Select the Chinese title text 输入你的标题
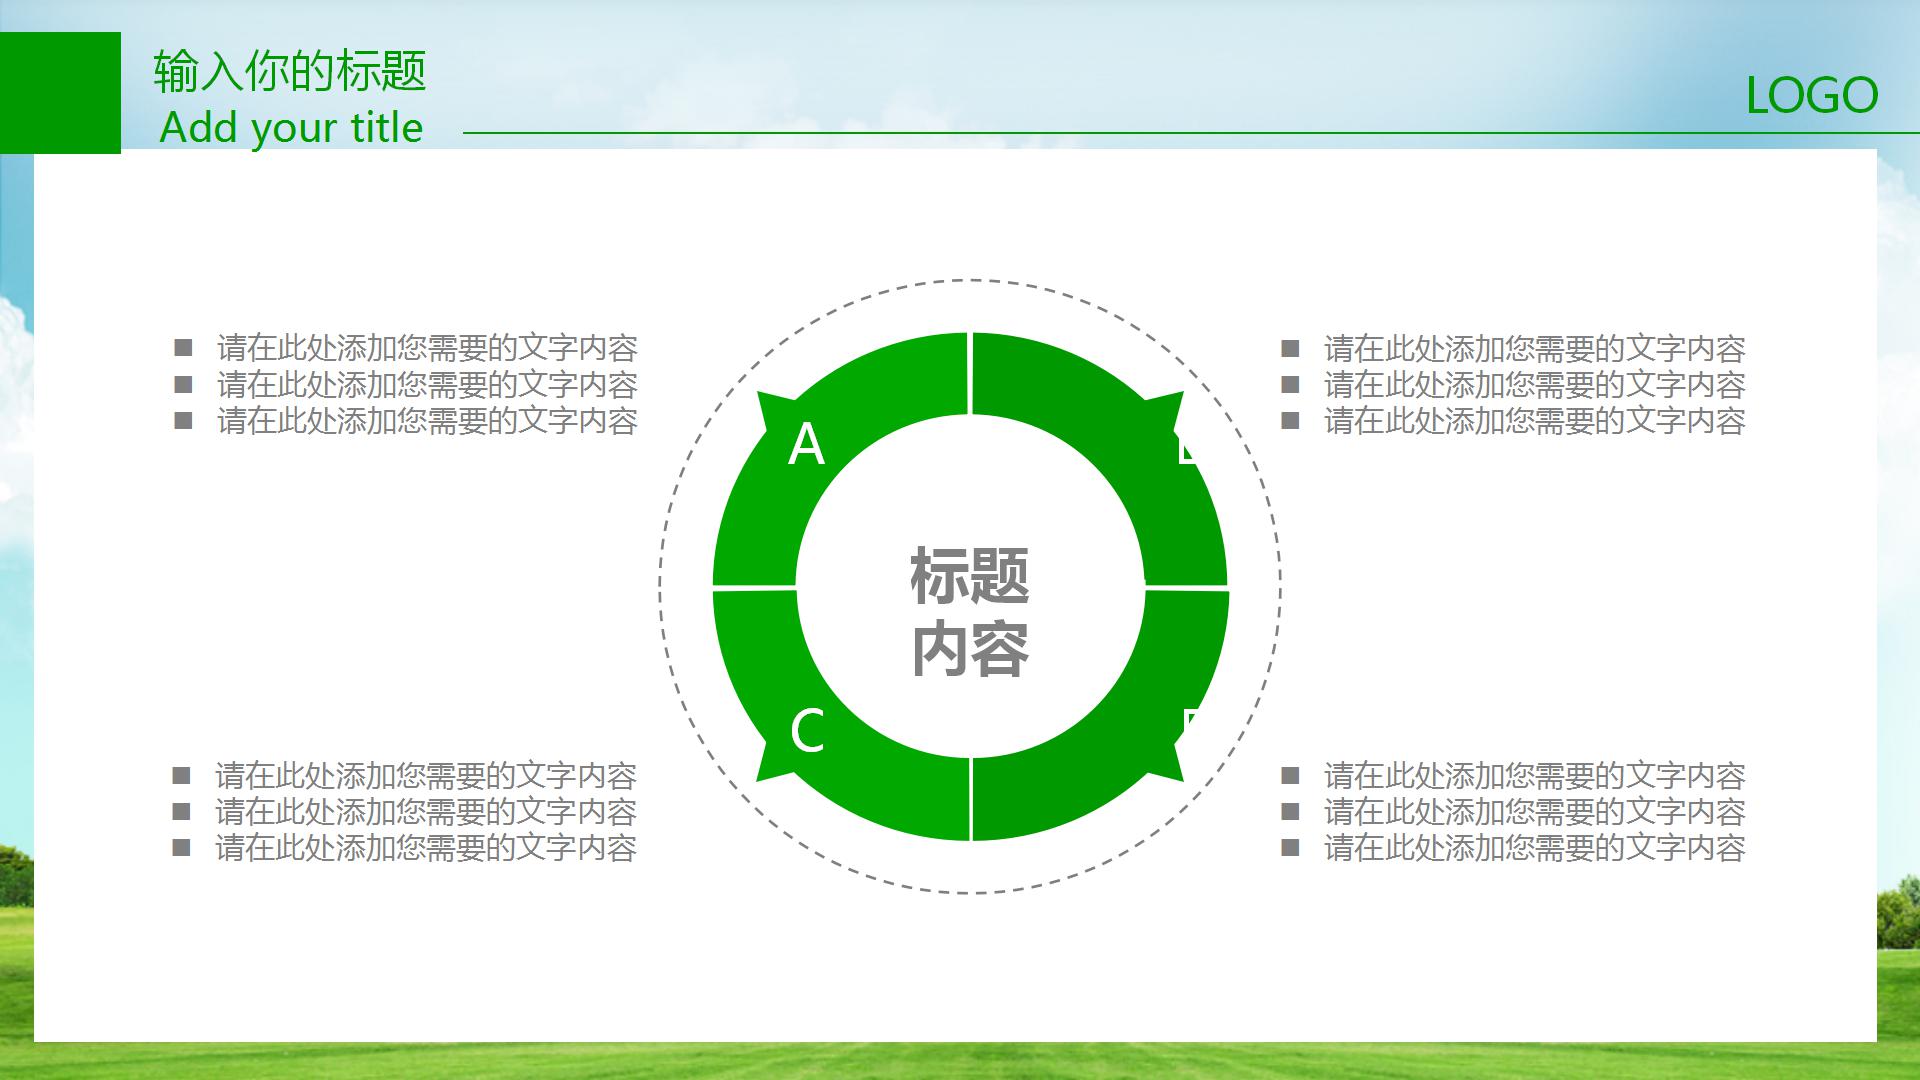The height and width of the screenshot is (1080, 1920). coord(290,71)
